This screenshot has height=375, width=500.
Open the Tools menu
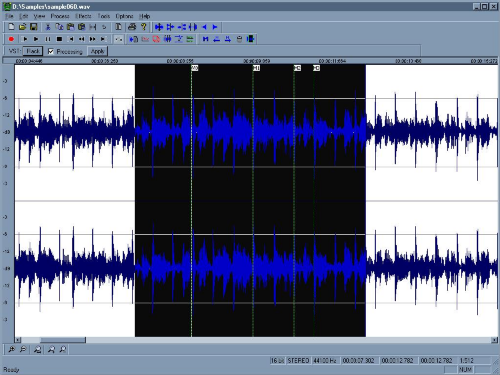click(x=104, y=16)
